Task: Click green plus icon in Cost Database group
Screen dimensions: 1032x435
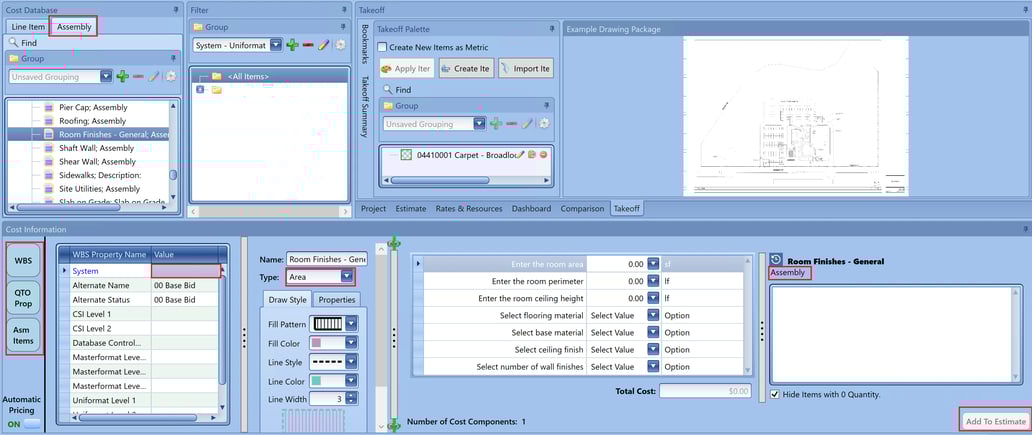Action: click(122, 76)
